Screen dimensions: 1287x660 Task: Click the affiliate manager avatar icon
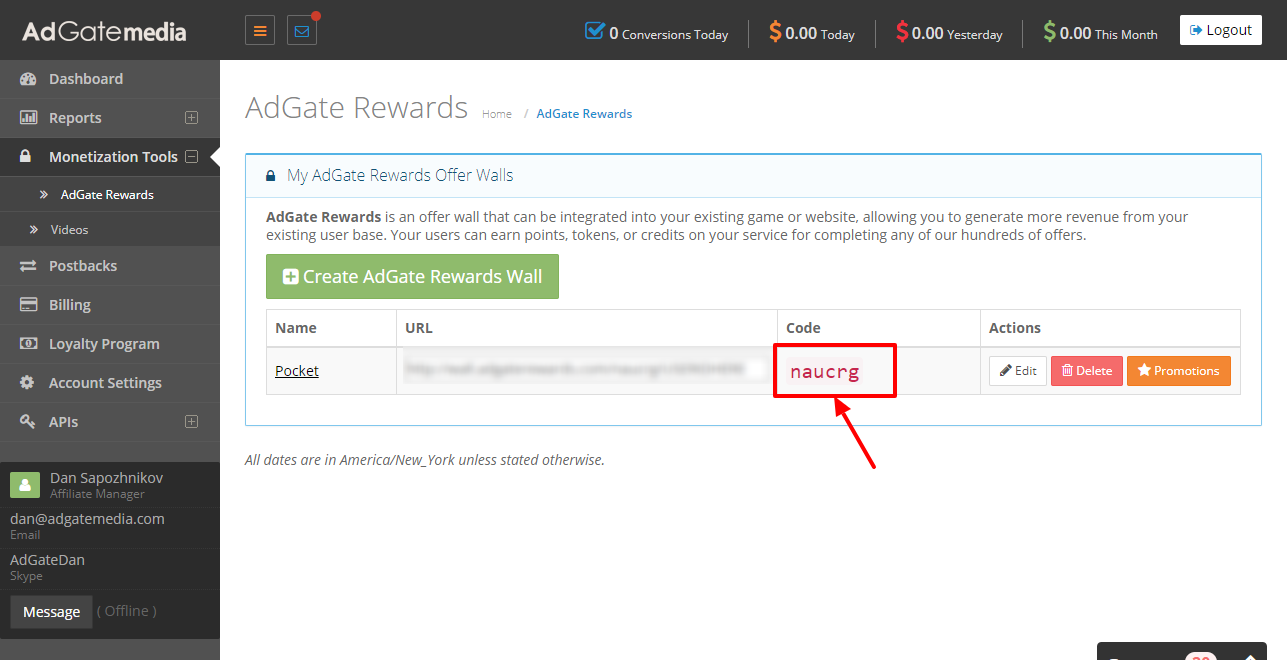pyautogui.click(x=25, y=485)
